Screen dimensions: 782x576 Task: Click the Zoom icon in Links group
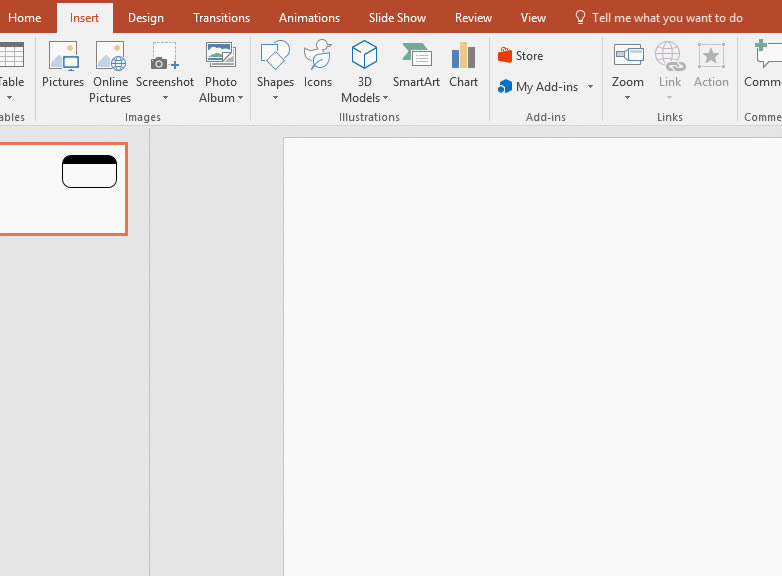[628, 55]
